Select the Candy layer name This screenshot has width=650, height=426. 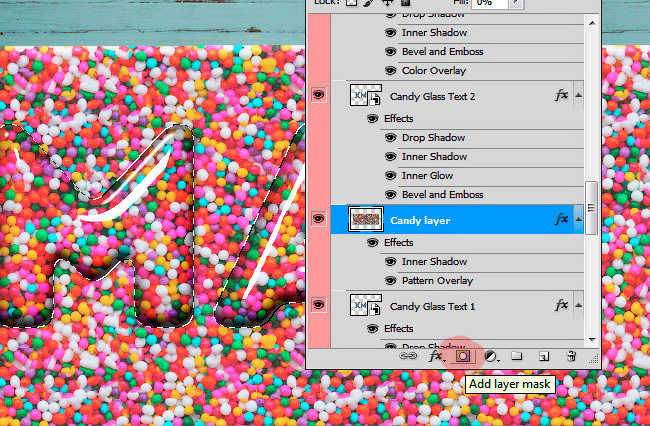(x=420, y=220)
